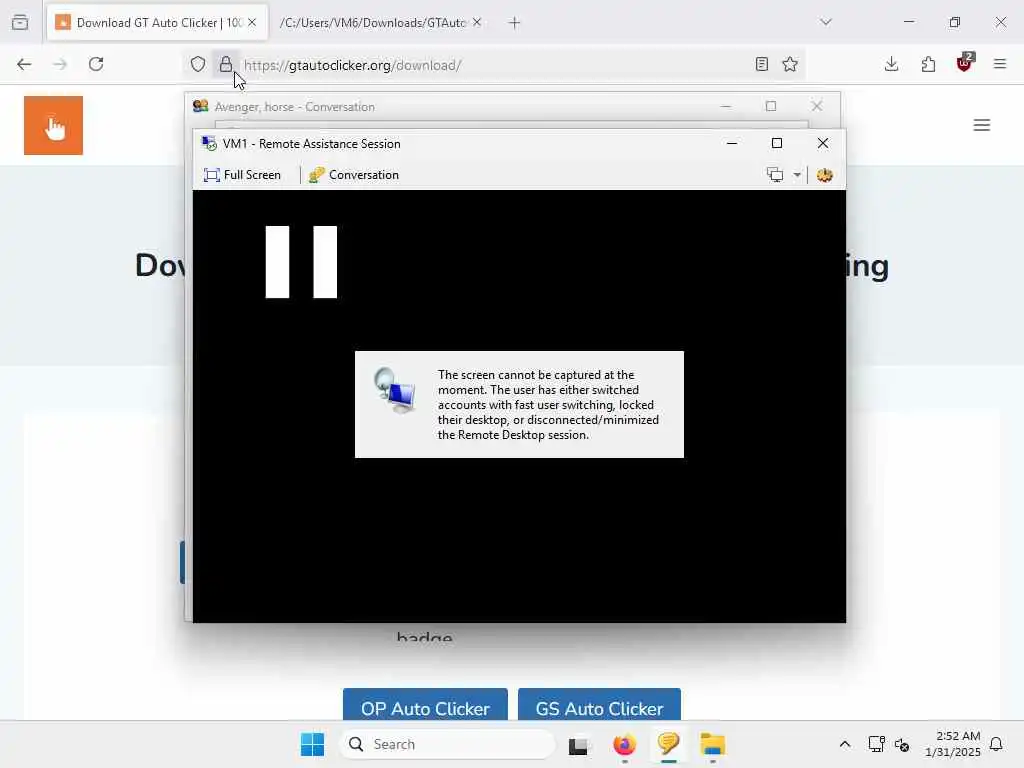Open Conversation in Remote Assistance toolbar

pos(353,175)
